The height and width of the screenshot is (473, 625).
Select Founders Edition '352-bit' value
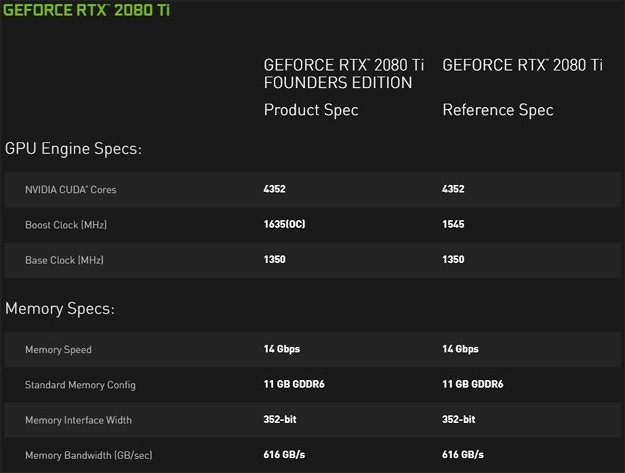coord(280,420)
